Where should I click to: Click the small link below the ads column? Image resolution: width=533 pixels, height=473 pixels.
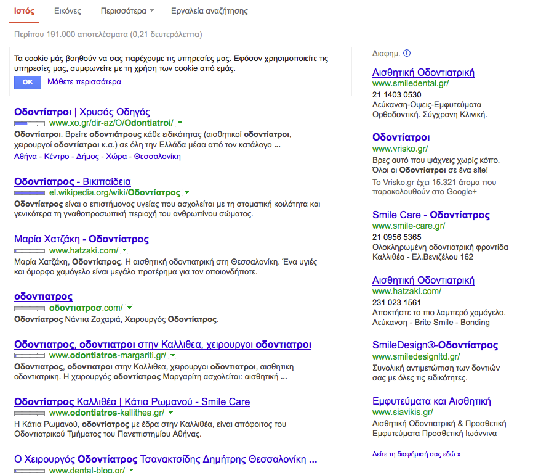click(416, 454)
